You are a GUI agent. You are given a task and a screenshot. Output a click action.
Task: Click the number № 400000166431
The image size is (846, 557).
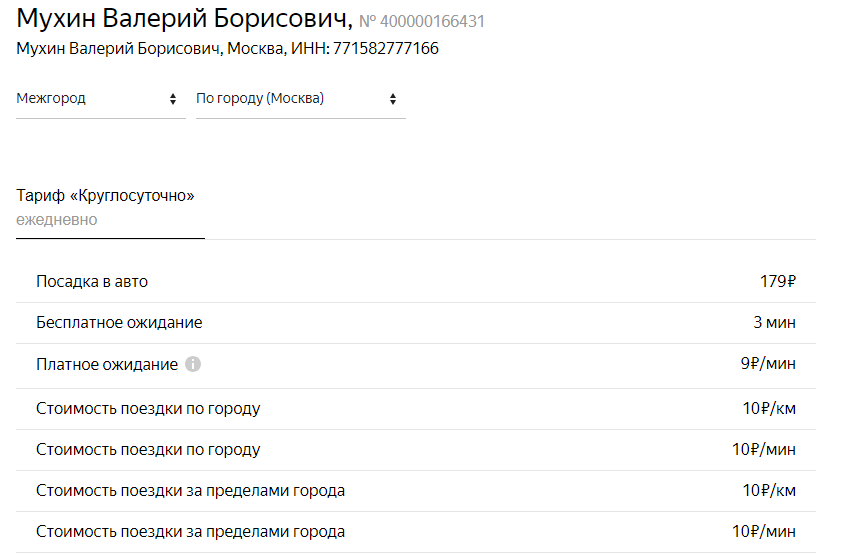[422, 22]
